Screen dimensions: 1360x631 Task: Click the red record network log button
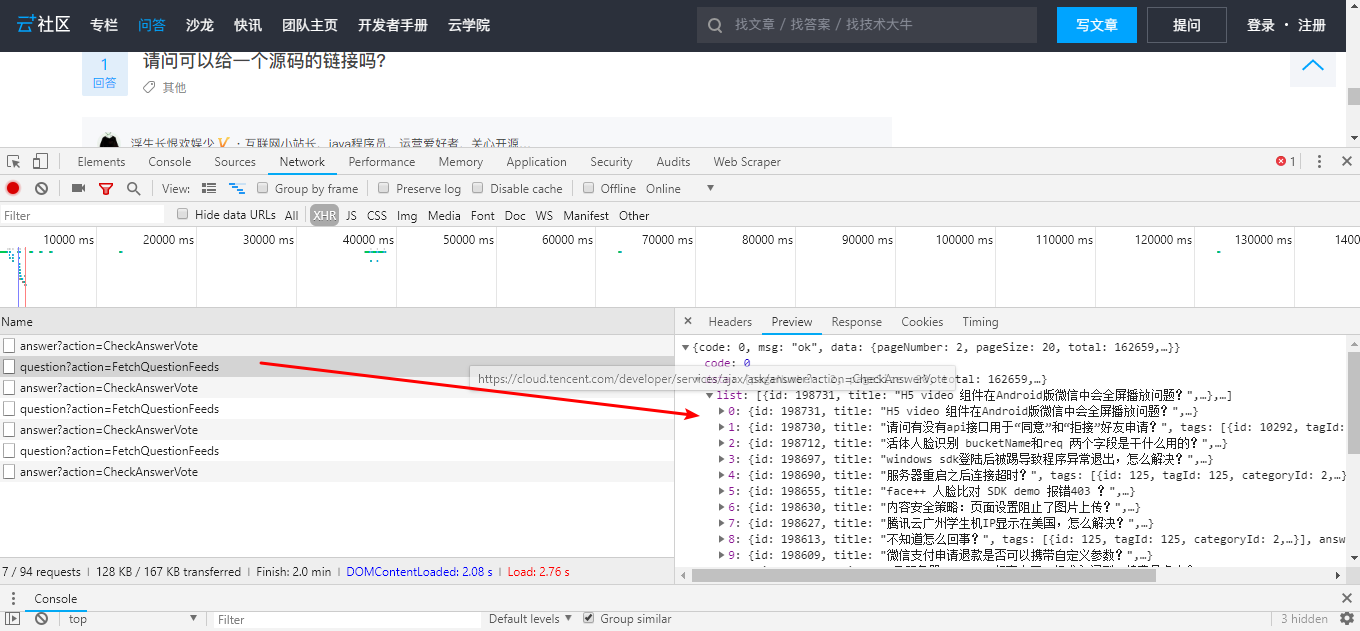point(13,188)
